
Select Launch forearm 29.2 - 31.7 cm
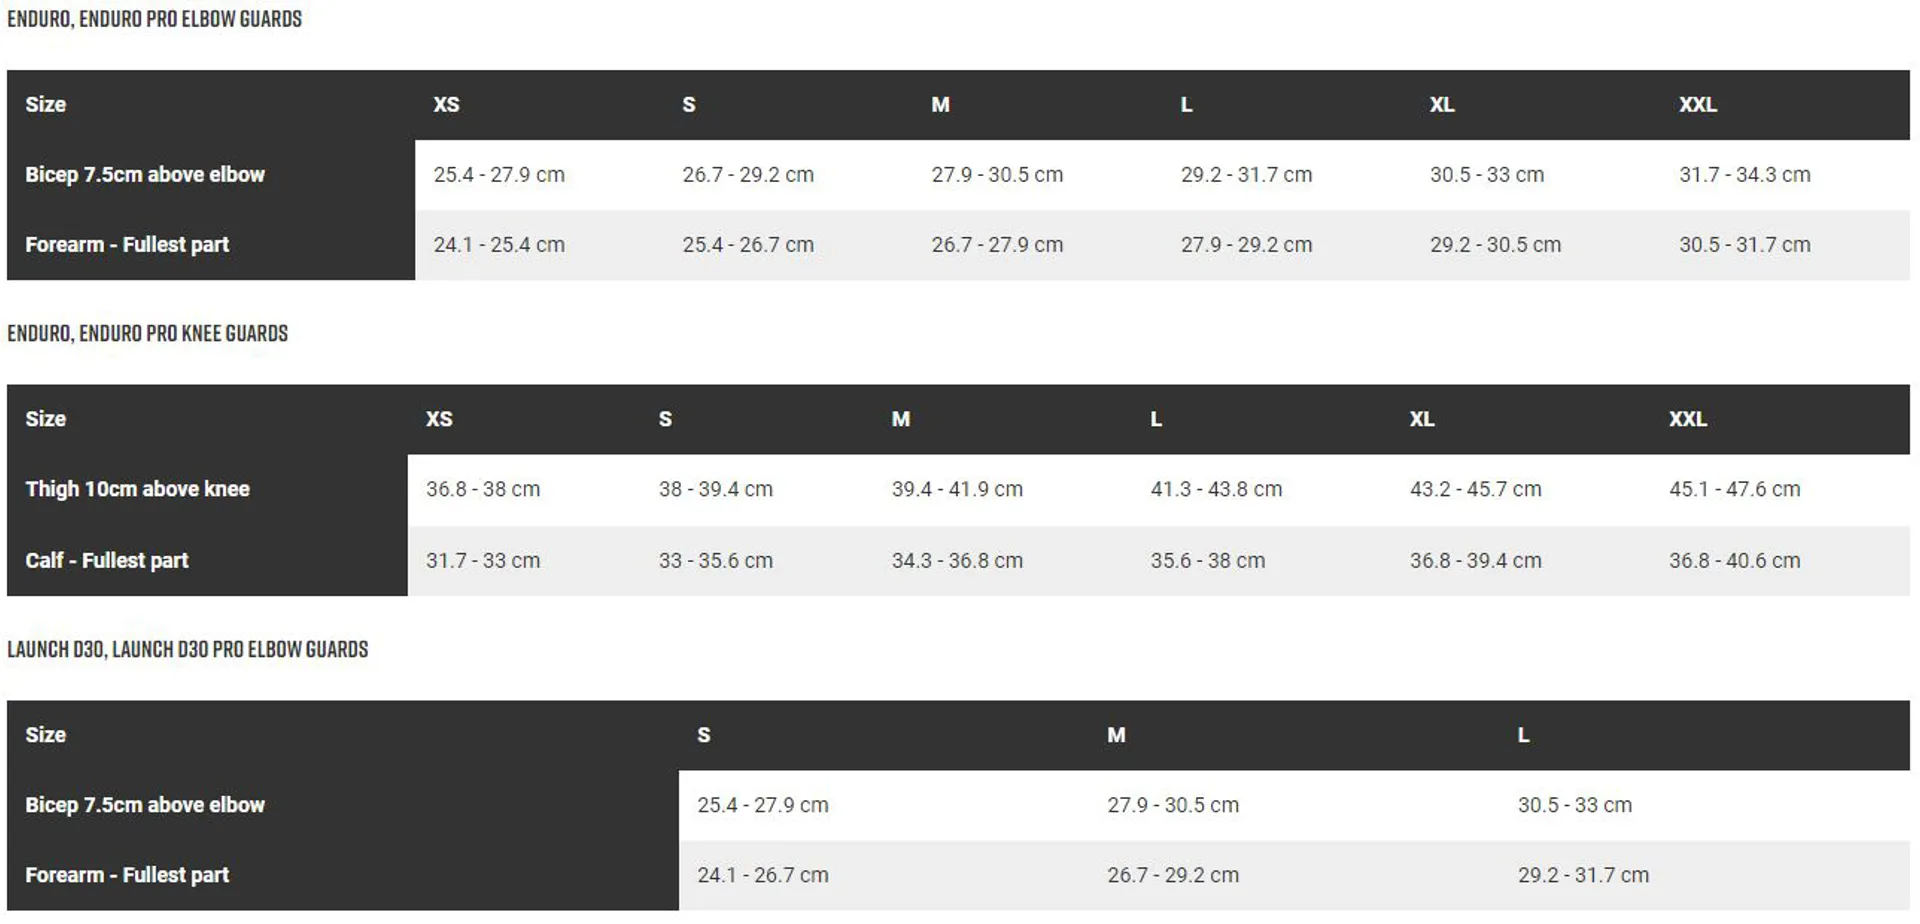1583,876
